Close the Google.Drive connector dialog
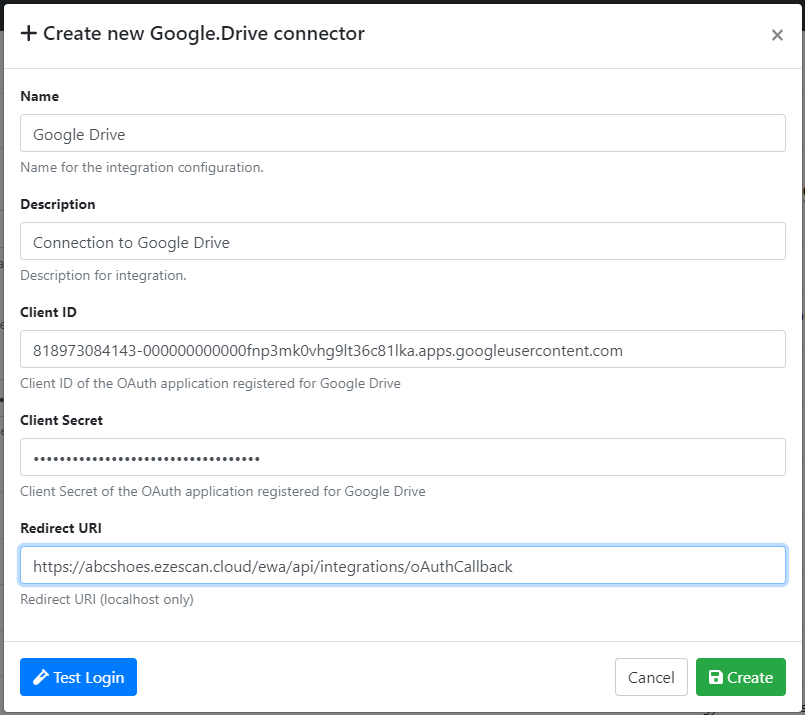Viewport: 805px width, 715px height. point(777,35)
